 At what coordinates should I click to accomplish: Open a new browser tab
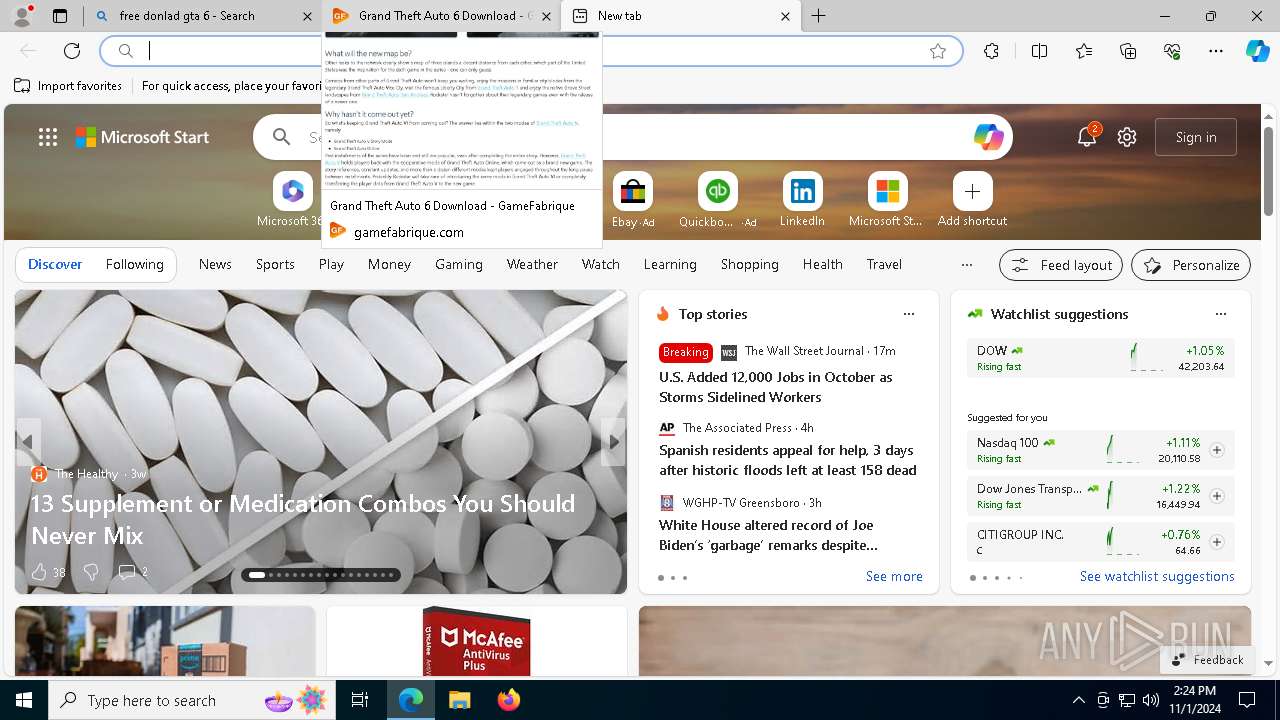[818, 16]
